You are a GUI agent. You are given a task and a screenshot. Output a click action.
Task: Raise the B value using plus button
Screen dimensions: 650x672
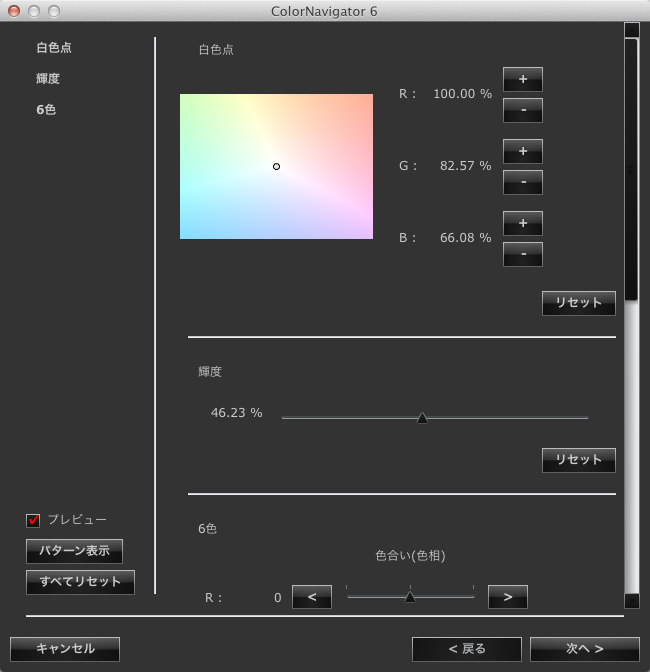point(522,223)
